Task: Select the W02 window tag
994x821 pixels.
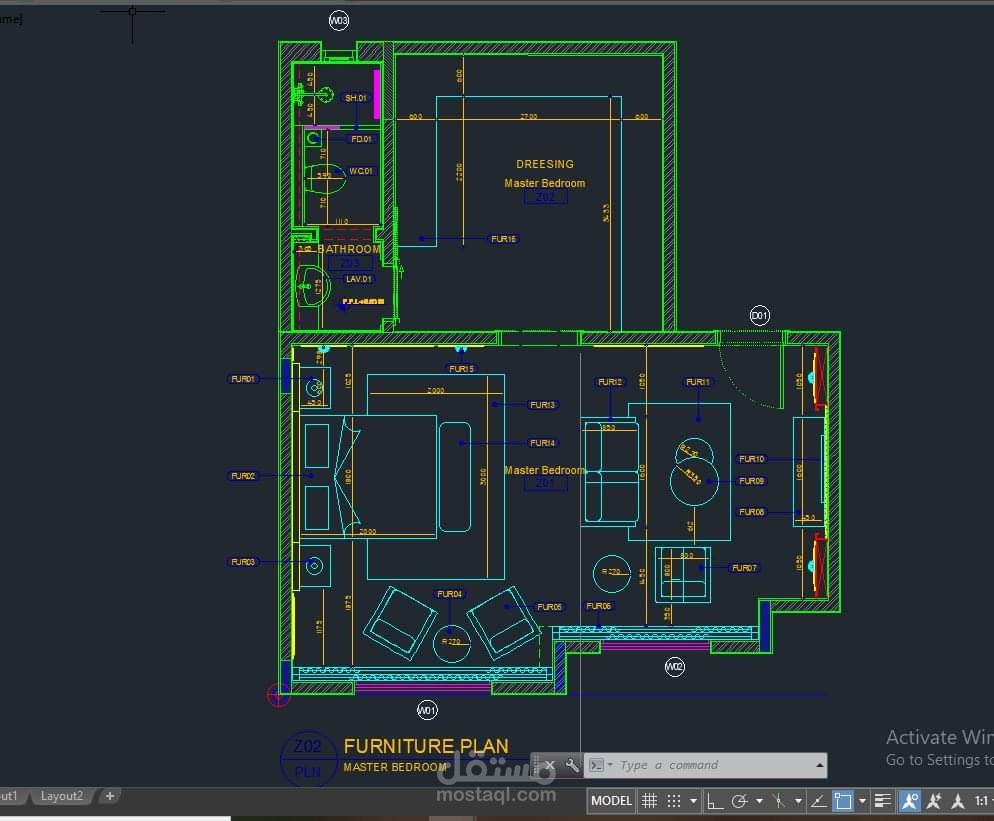Action: [674, 666]
